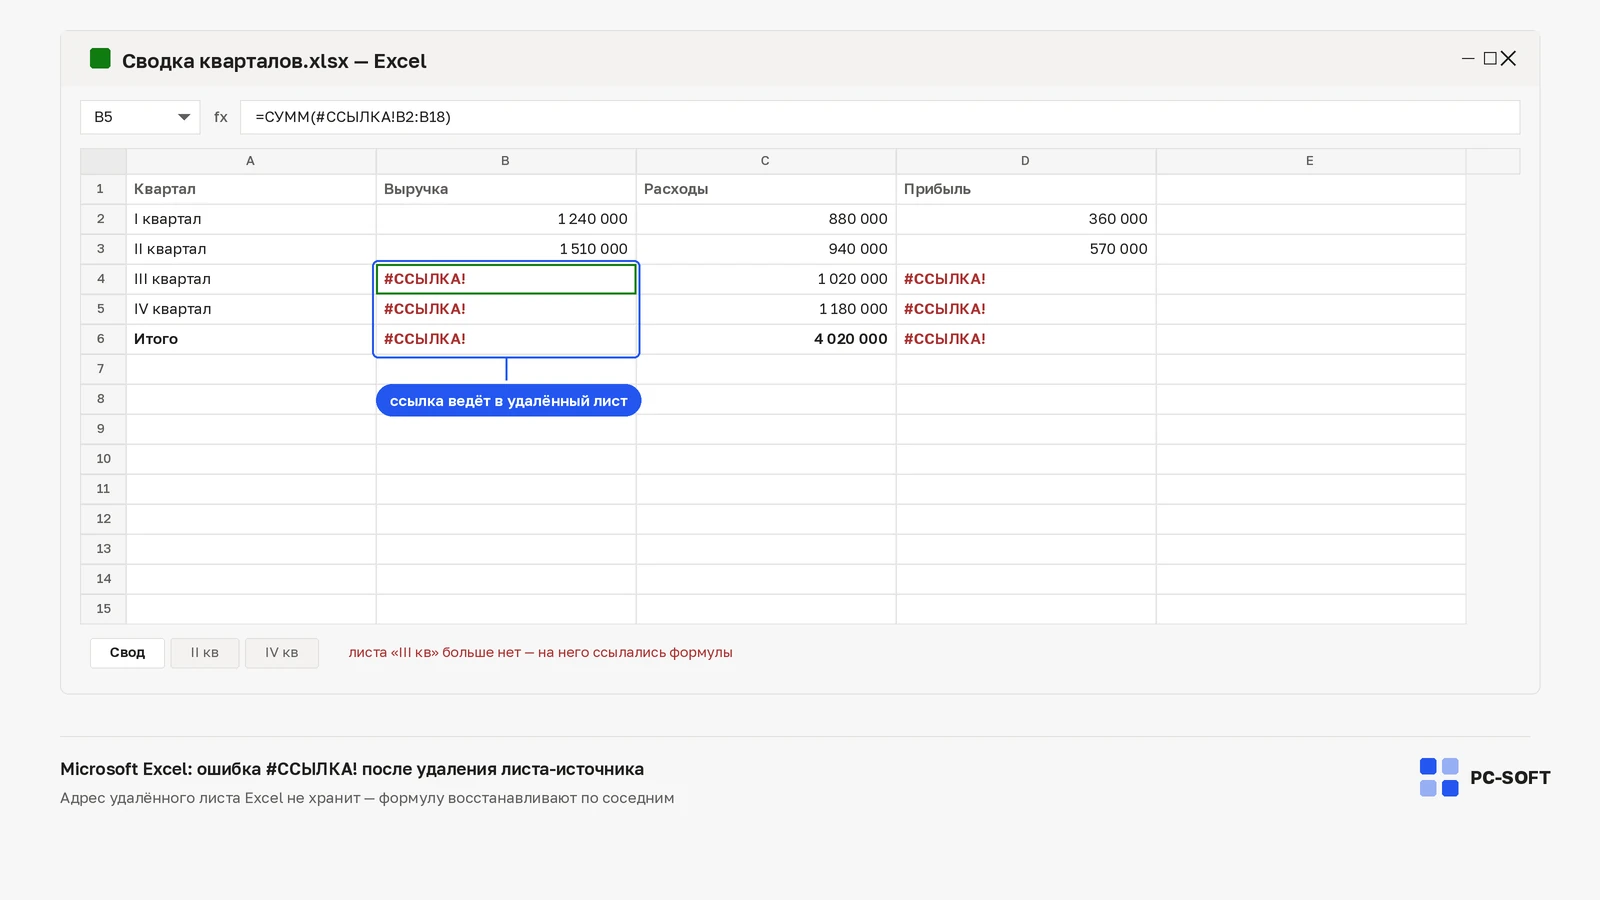Screen dimensions: 1600x900
Task: Select column C header
Action: [x=766, y=161]
